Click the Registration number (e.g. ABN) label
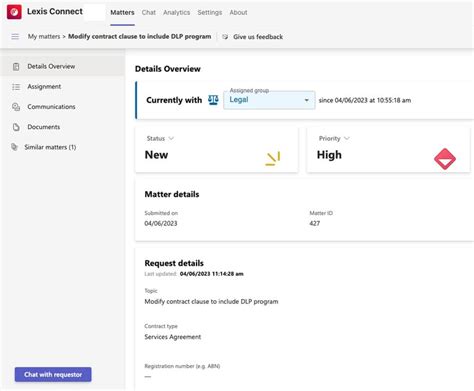 [x=182, y=366]
